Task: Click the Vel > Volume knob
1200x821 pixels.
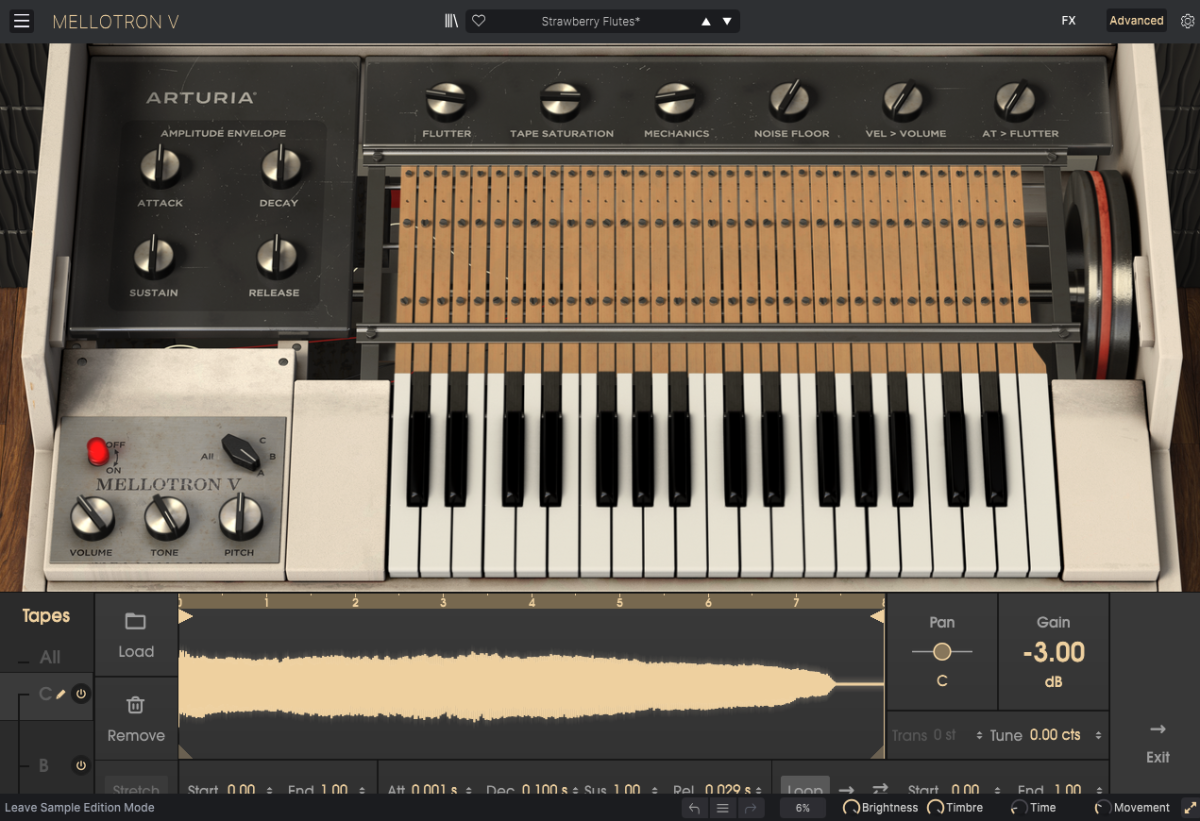Action: pos(904,100)
